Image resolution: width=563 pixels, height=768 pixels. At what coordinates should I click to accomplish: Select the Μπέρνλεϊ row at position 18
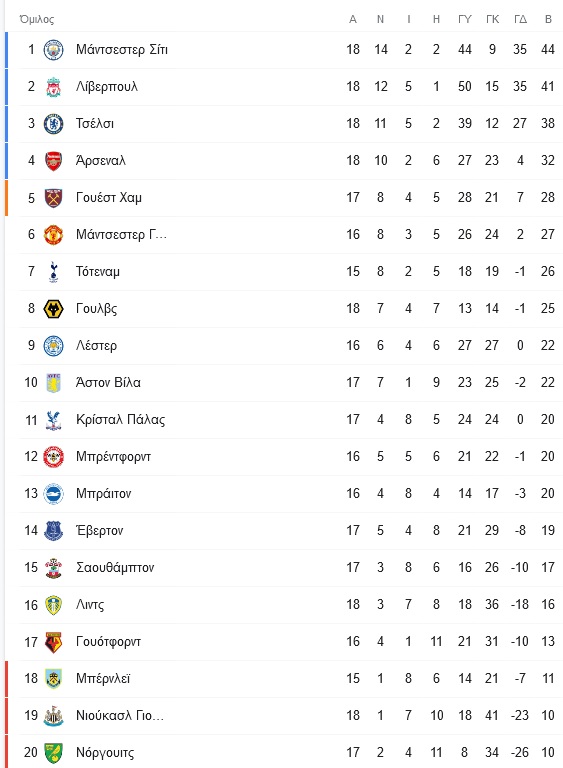284,679
